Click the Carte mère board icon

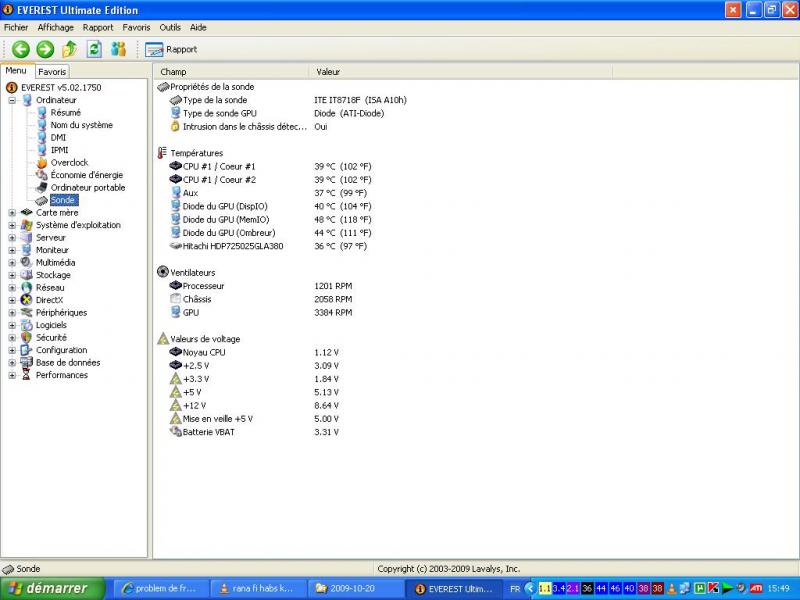point(27,212)
